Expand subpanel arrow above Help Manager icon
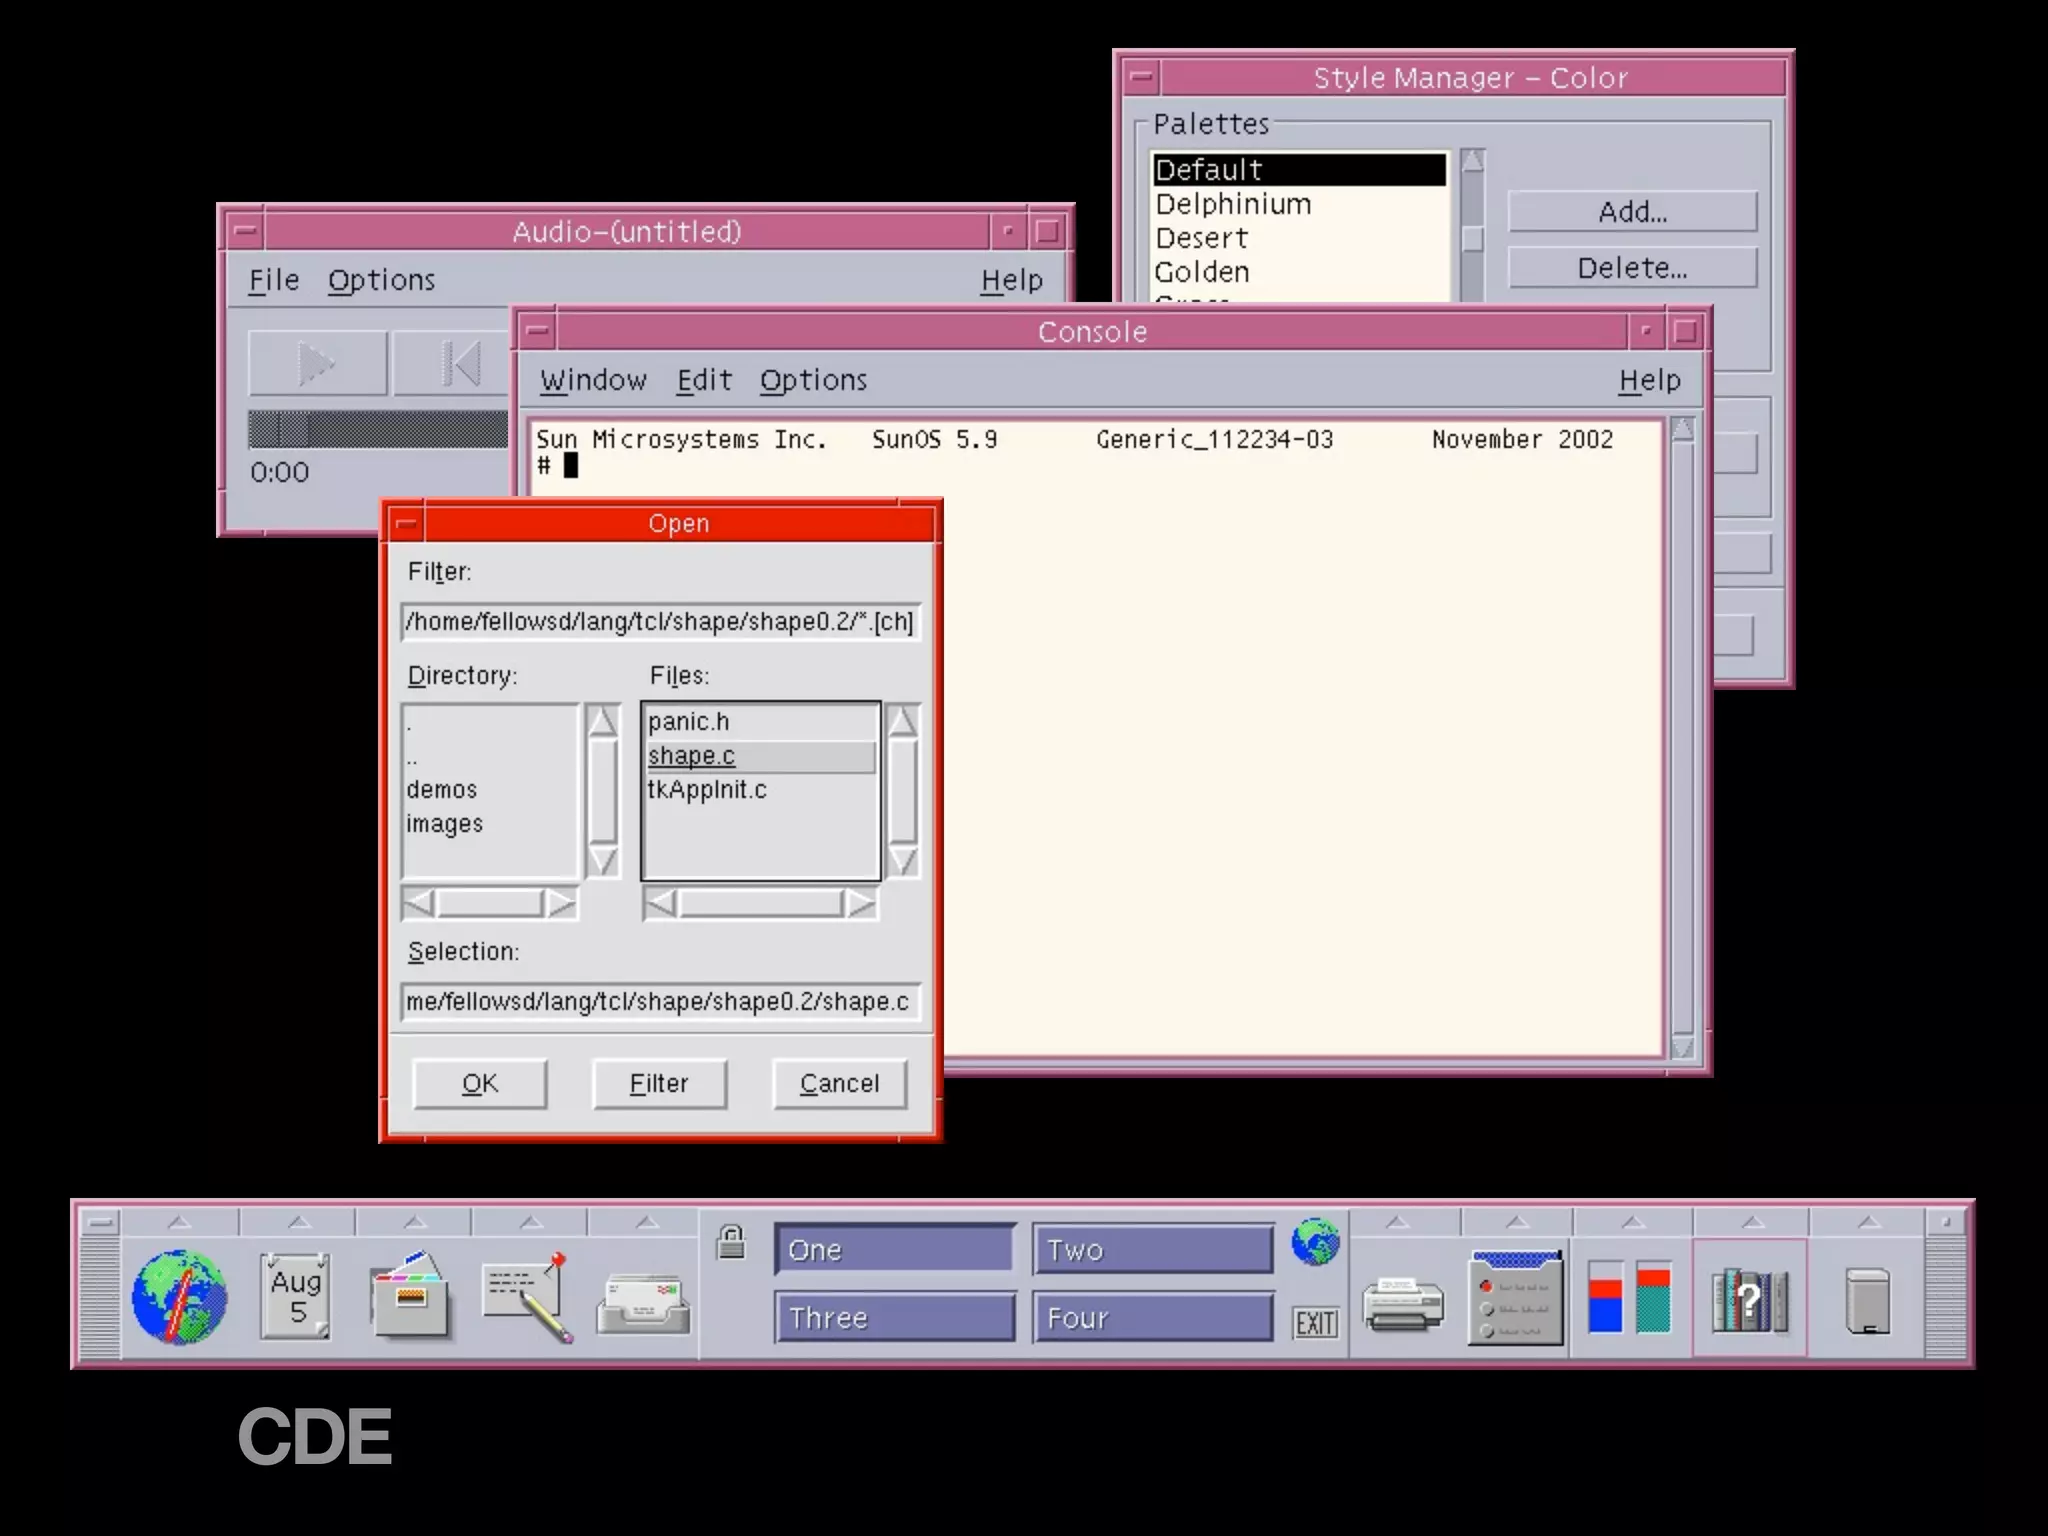The height and width of the screenshot is (1536, 2048). (x=1751, y=1222)
